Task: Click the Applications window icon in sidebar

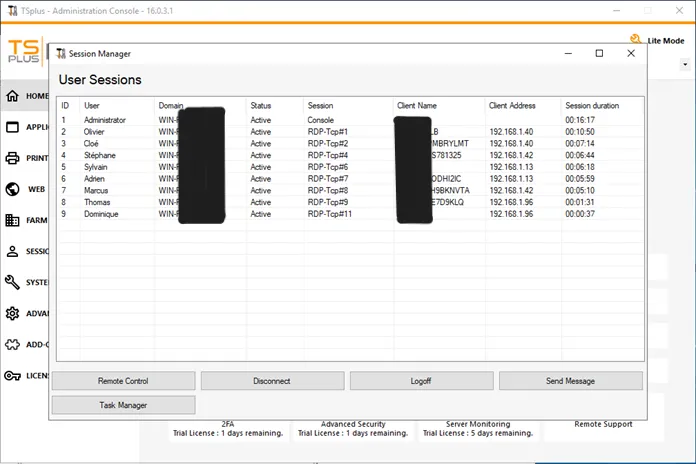Action: pyautogui.click(x=12, y=127)
